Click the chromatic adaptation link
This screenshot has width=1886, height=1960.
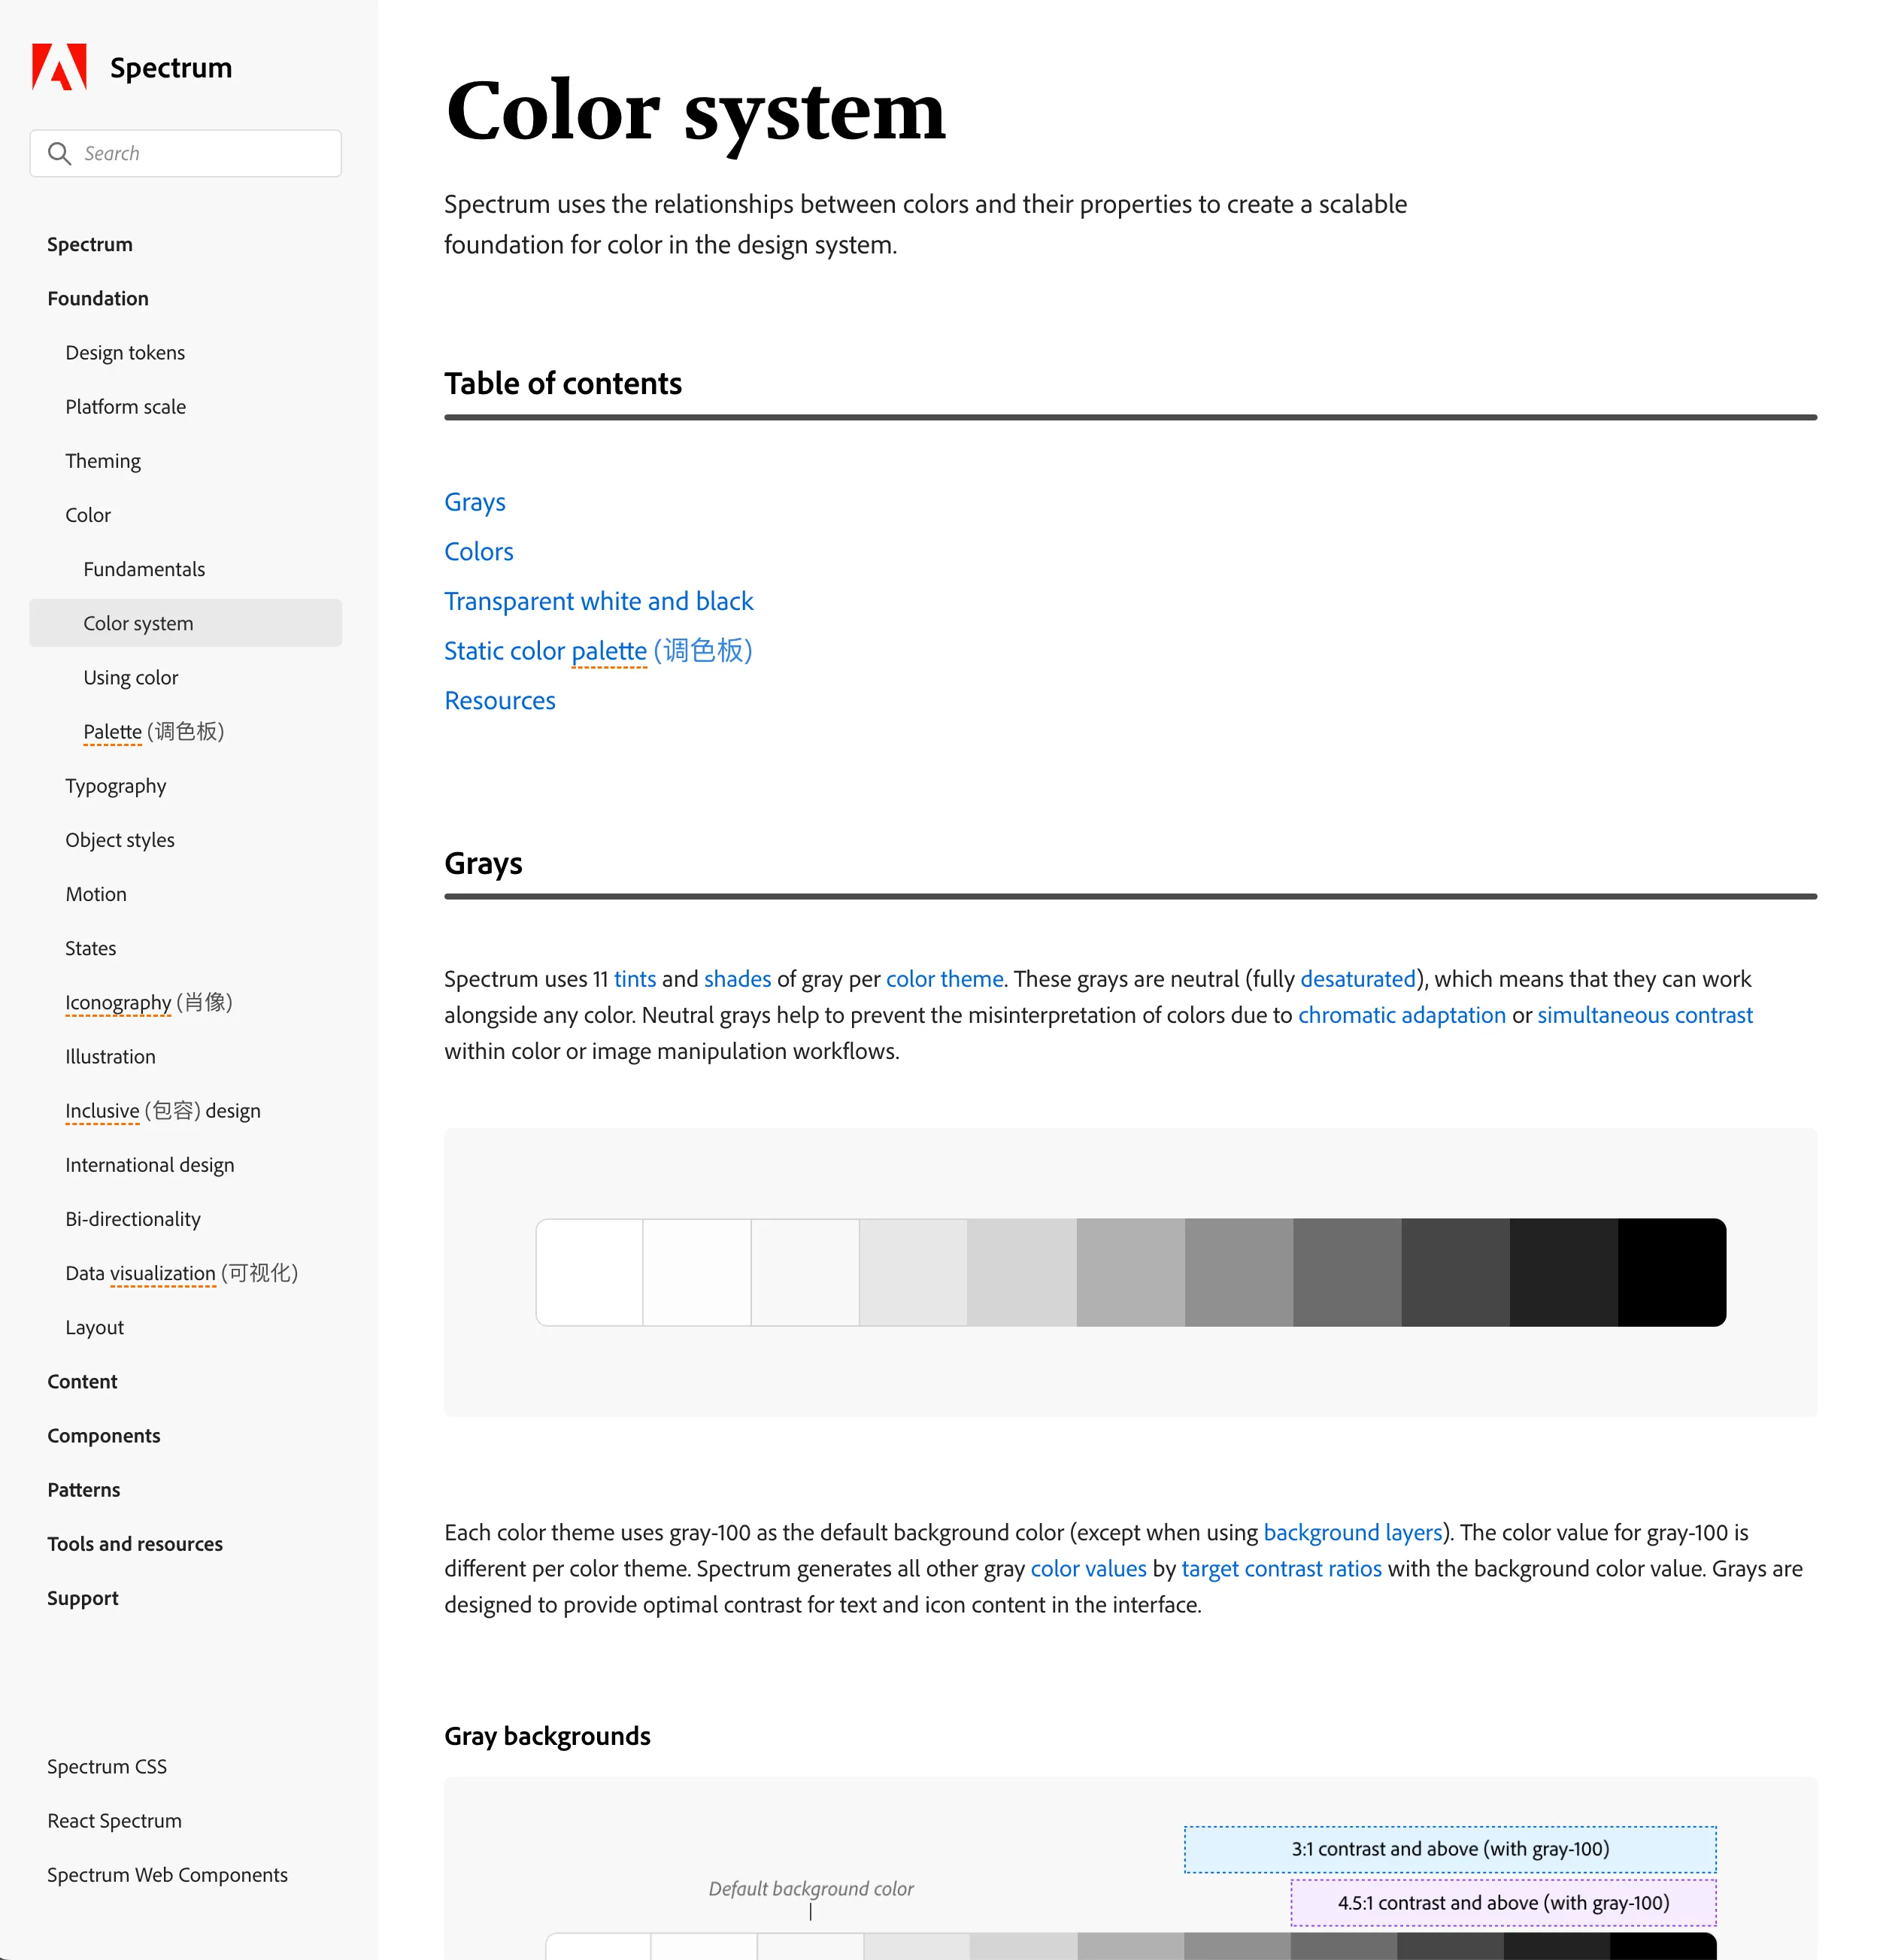pyautogui.click(x=1400, y=1015)
